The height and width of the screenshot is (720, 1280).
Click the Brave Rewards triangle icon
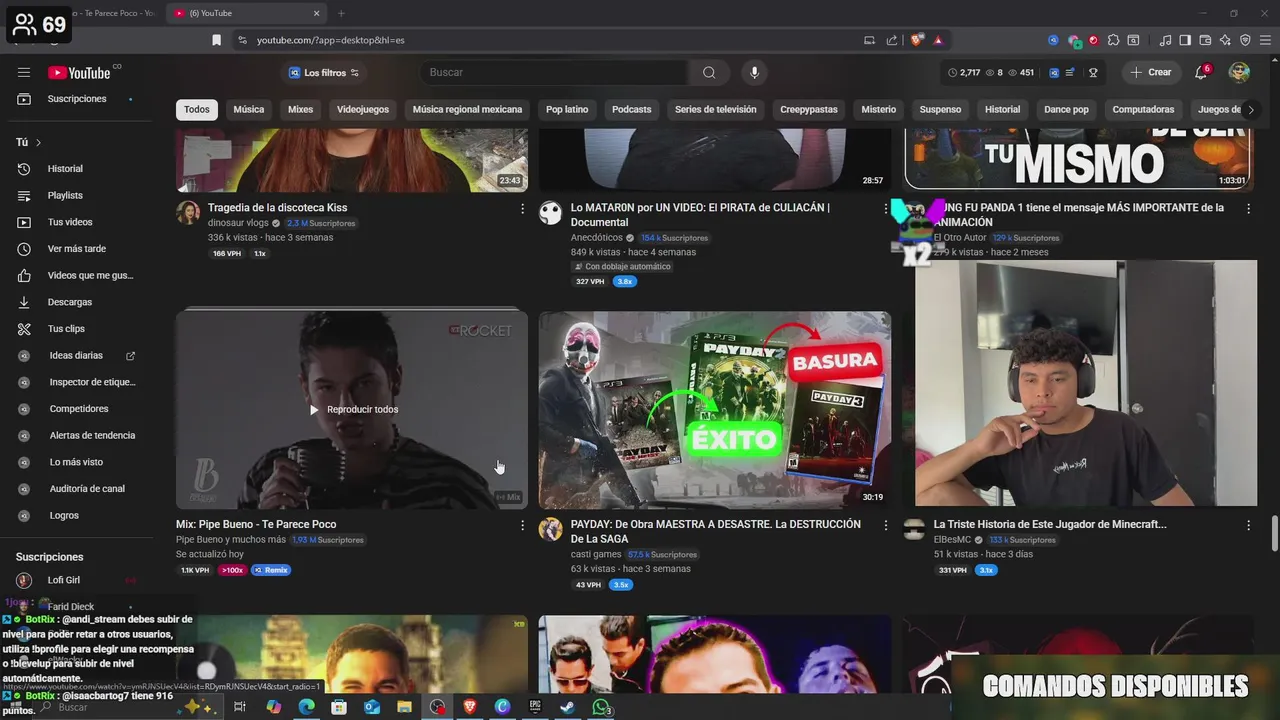pyautogui.click(x=938, y=40)
